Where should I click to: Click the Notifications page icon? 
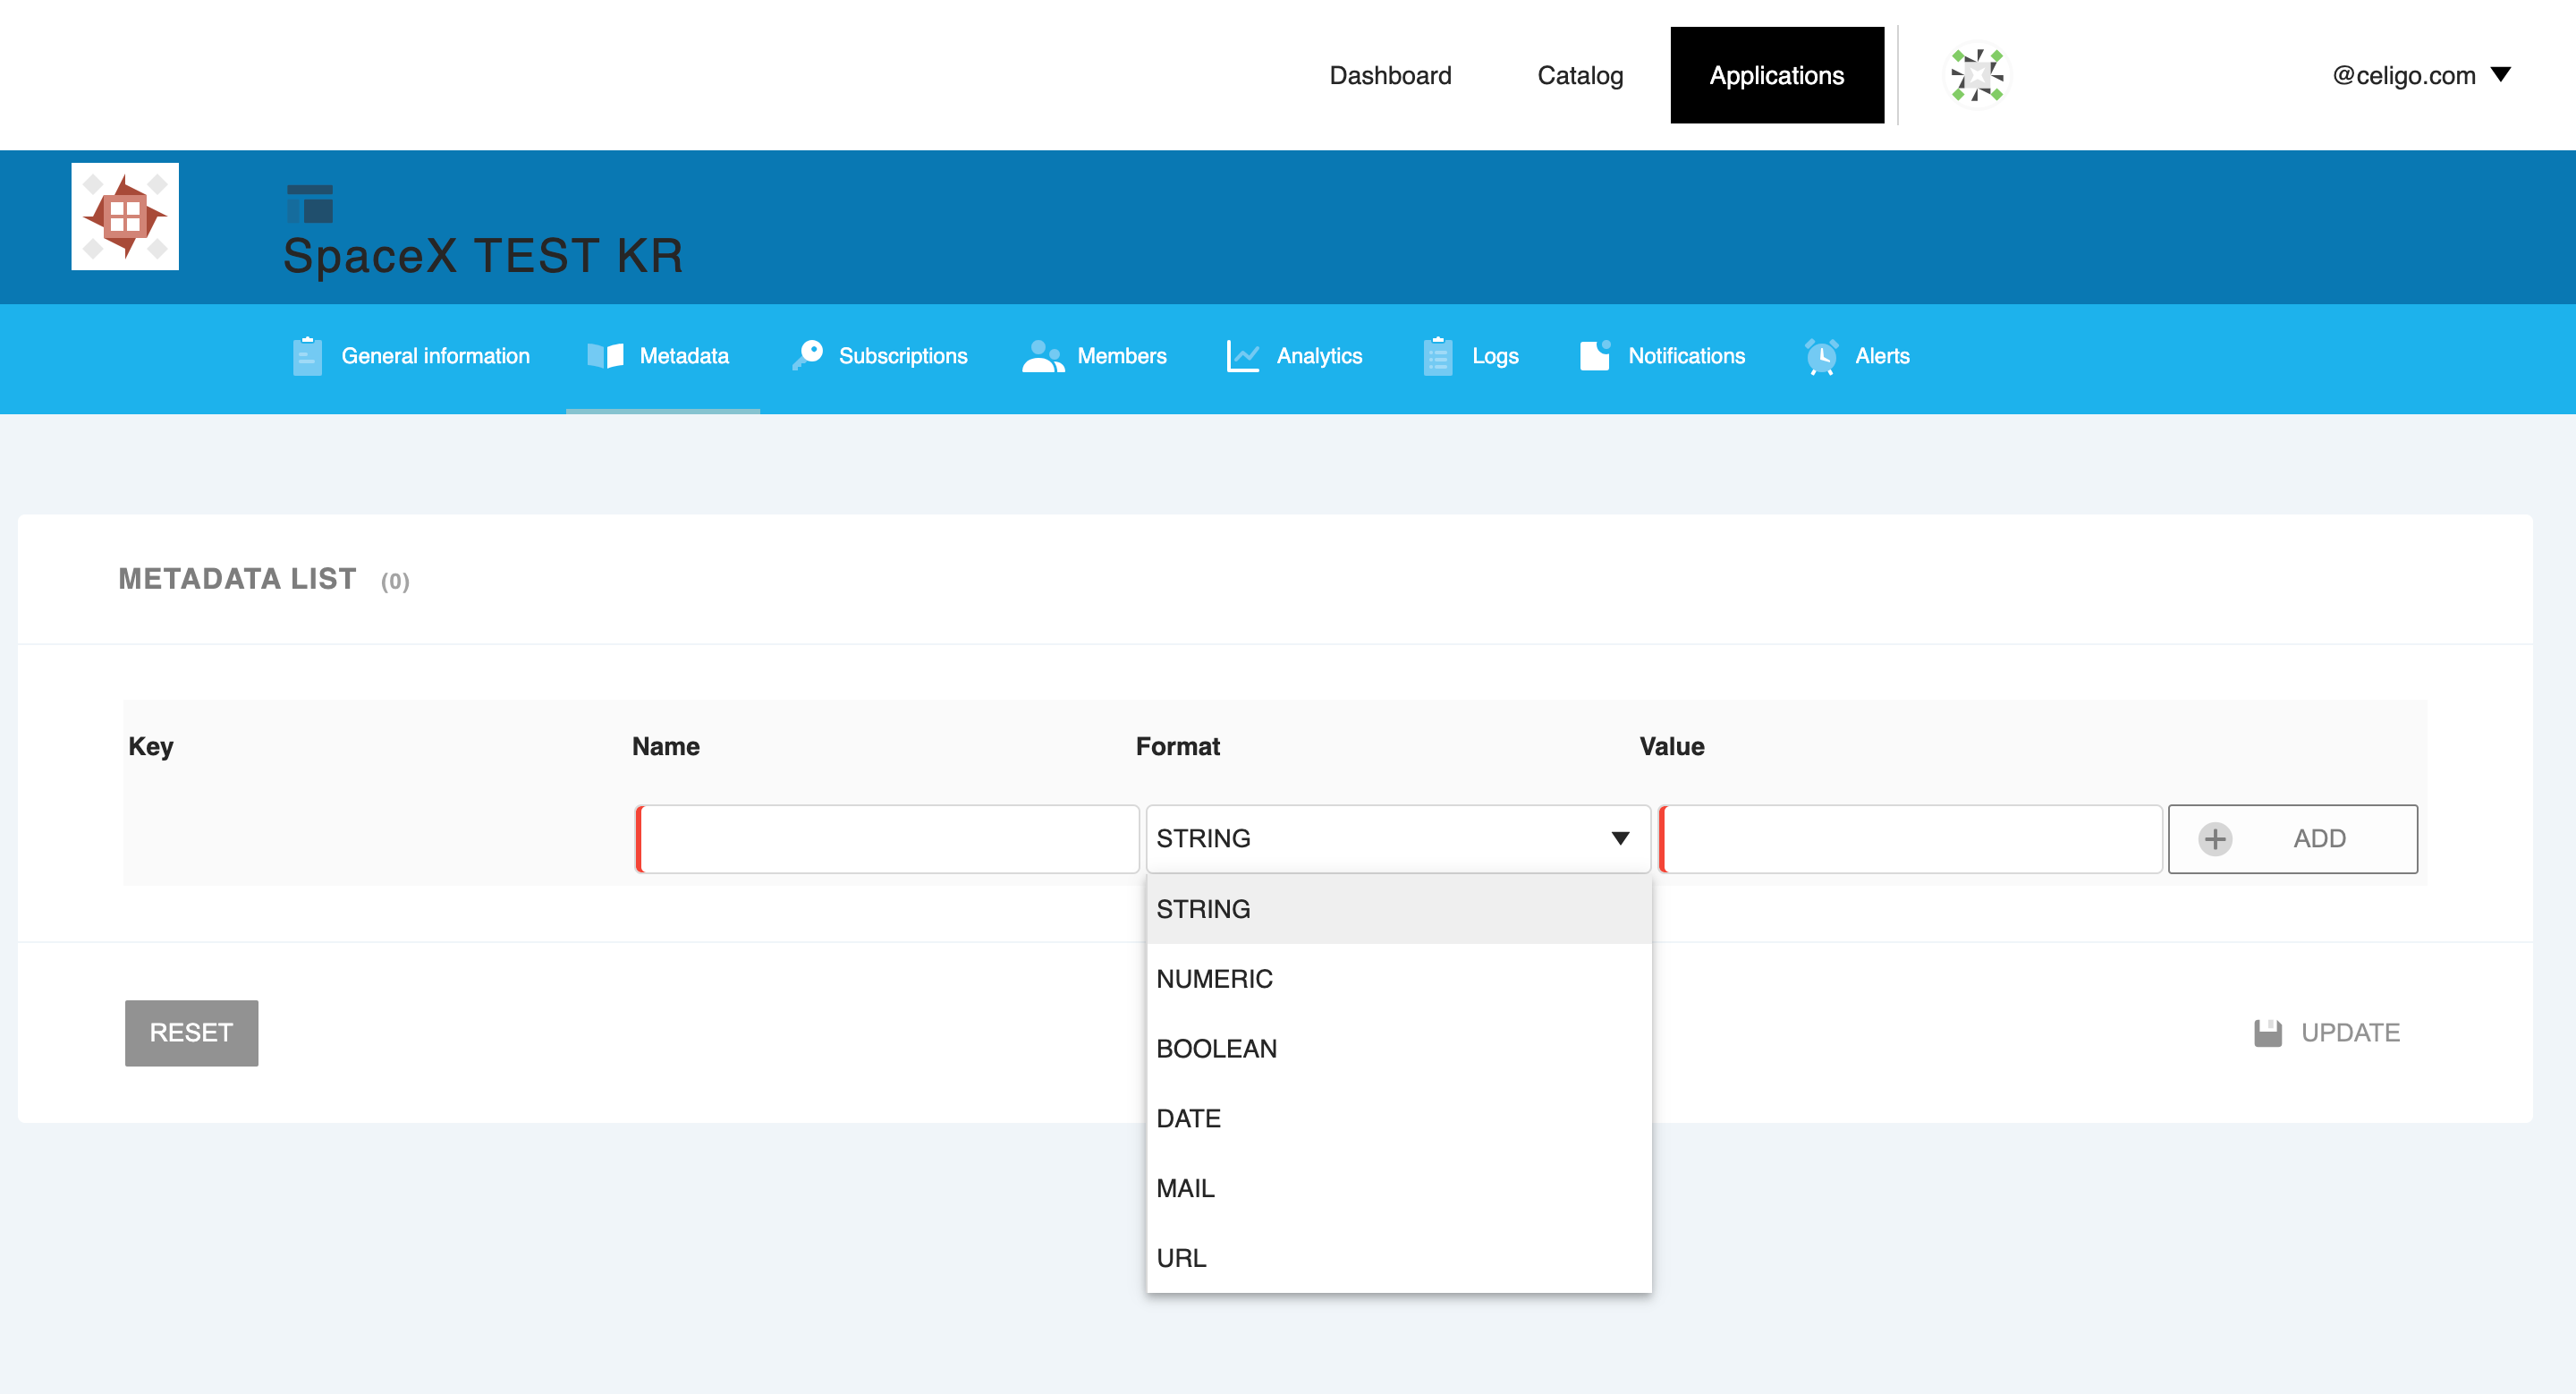[x=1593, y=356]
